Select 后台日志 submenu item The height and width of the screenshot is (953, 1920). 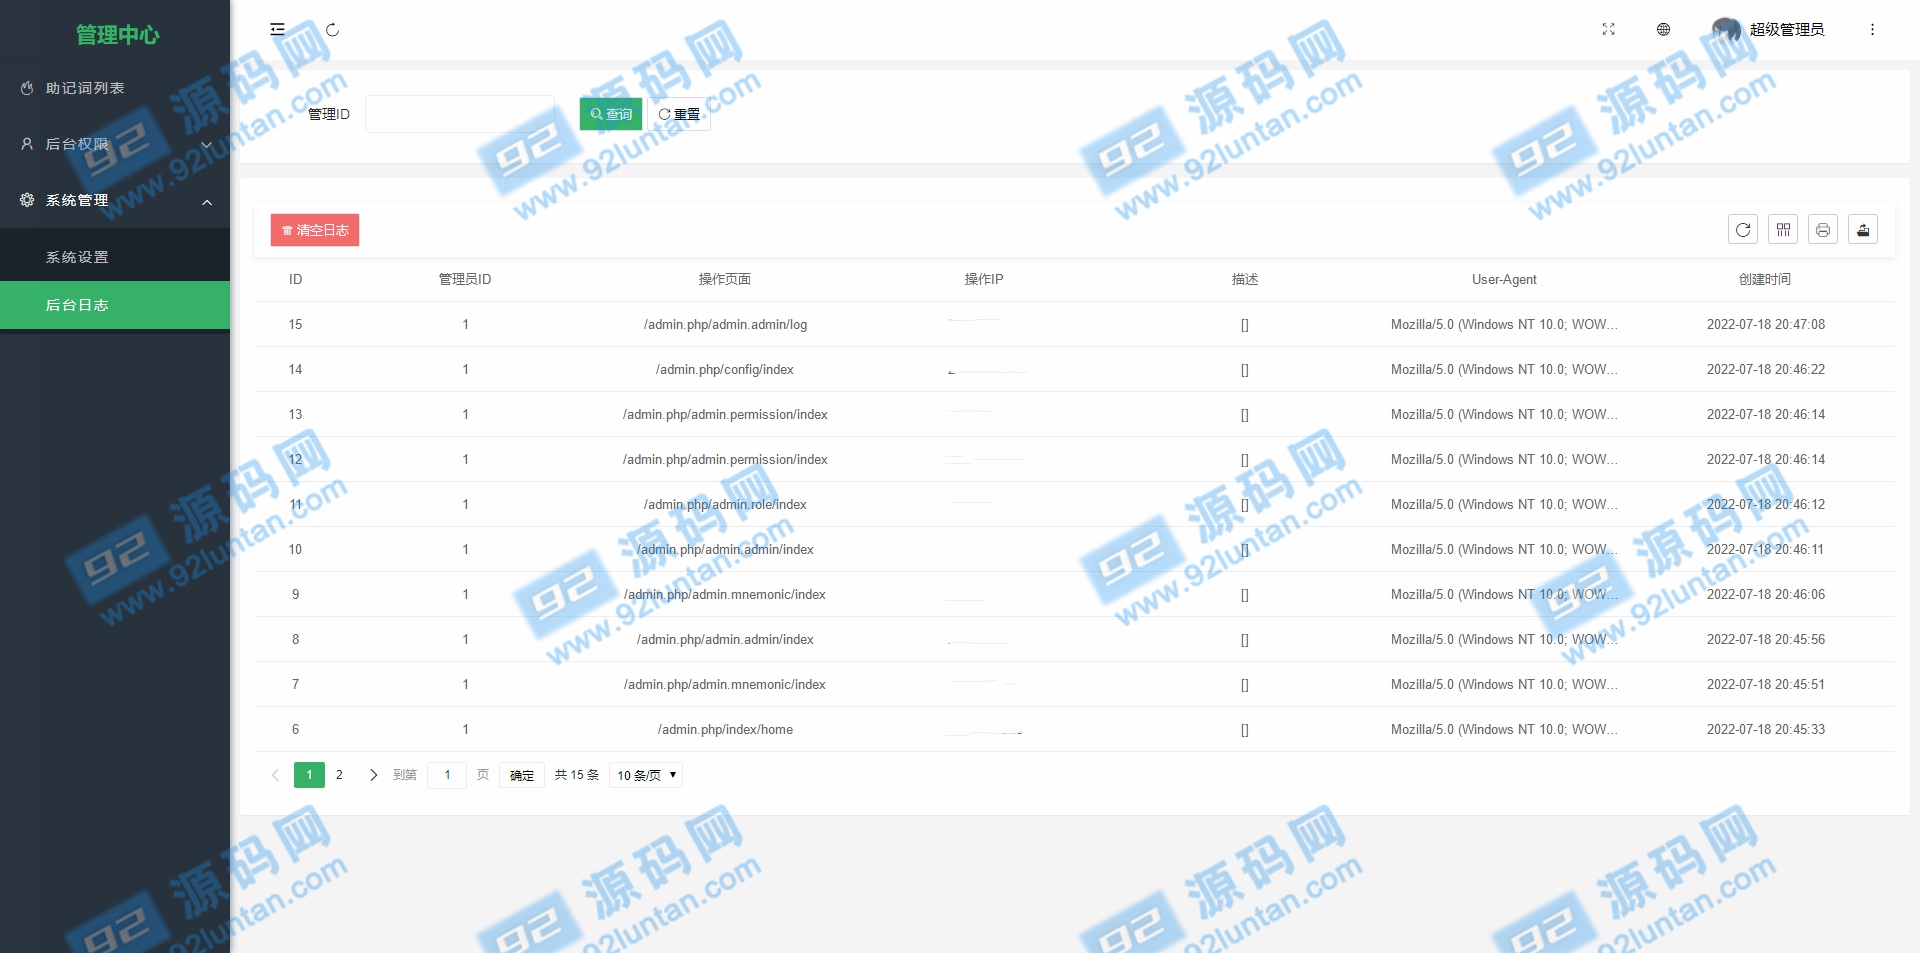[x=115, y=305]
